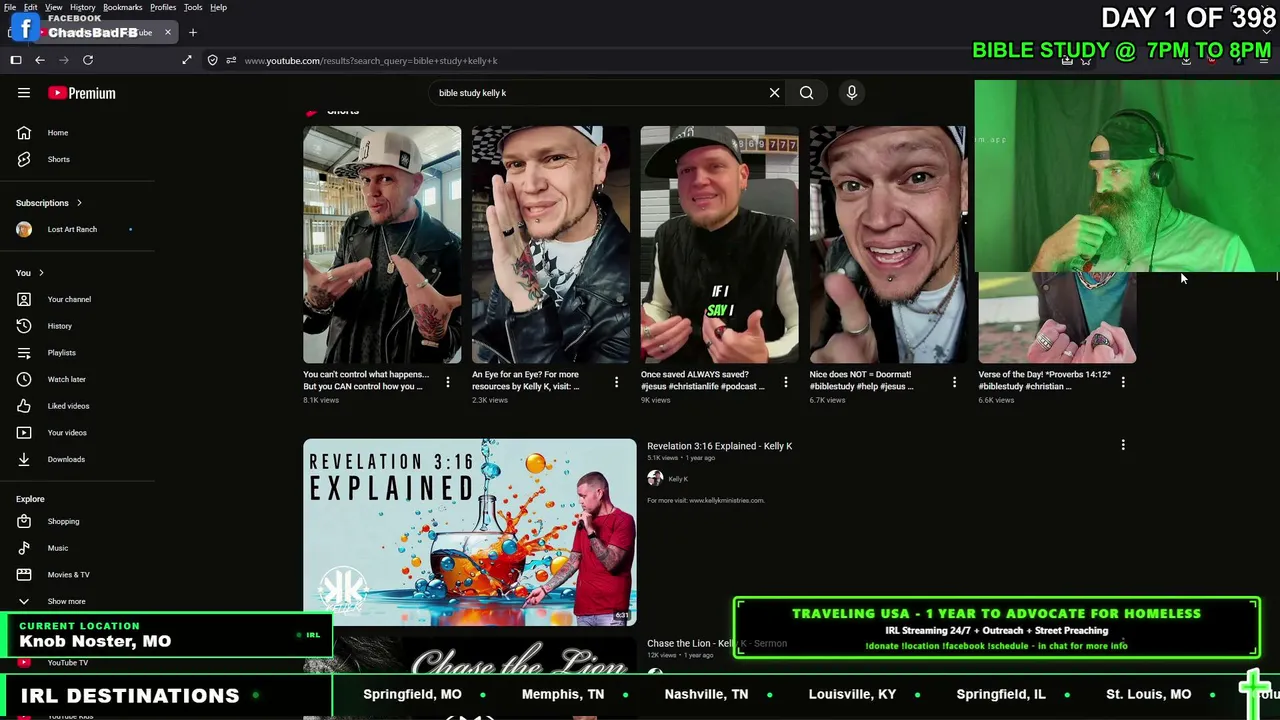This screenshot has height=720, width=1280.
Task: Start voice search with the microphone
Action: [x=852, y=93]
